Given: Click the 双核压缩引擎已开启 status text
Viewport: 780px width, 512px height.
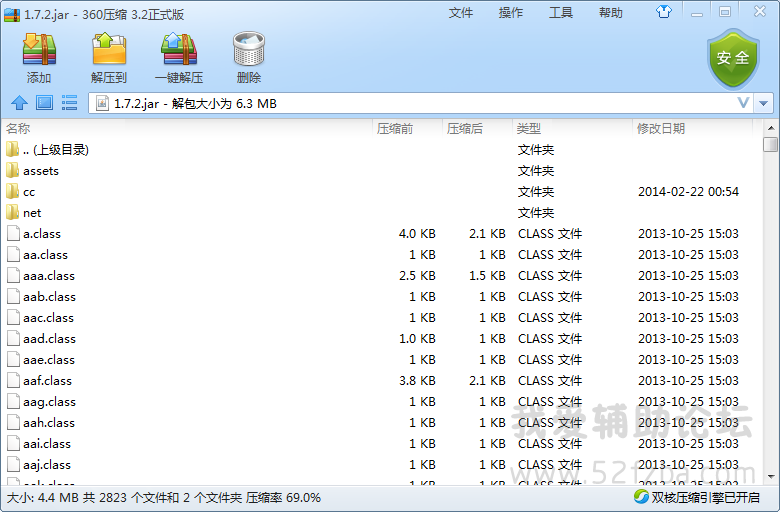Looking at the screenshot, I should click(x=705, y=497).
